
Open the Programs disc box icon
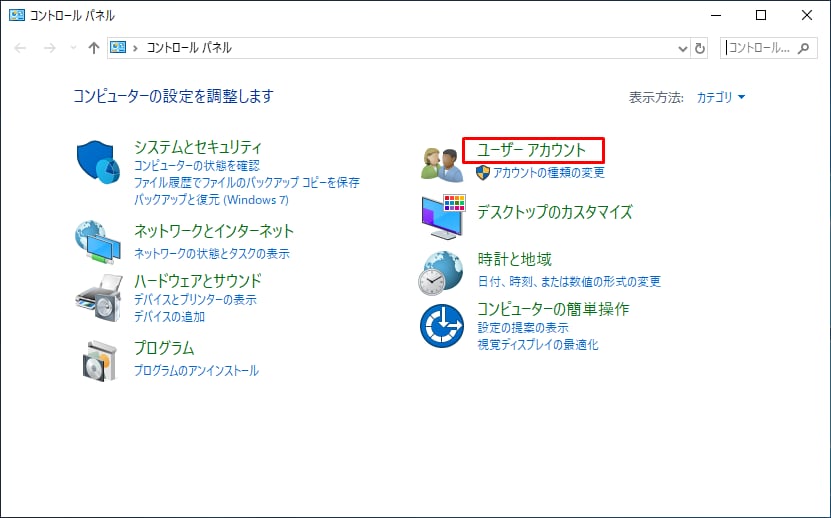[x=100, y=361]
